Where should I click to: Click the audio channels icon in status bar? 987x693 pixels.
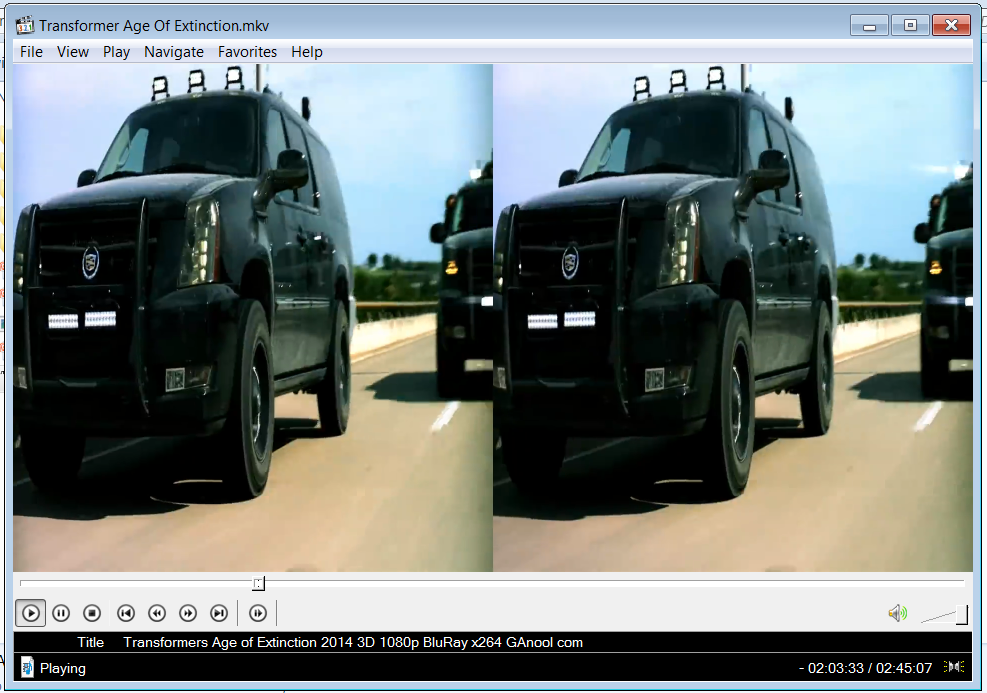954,667
